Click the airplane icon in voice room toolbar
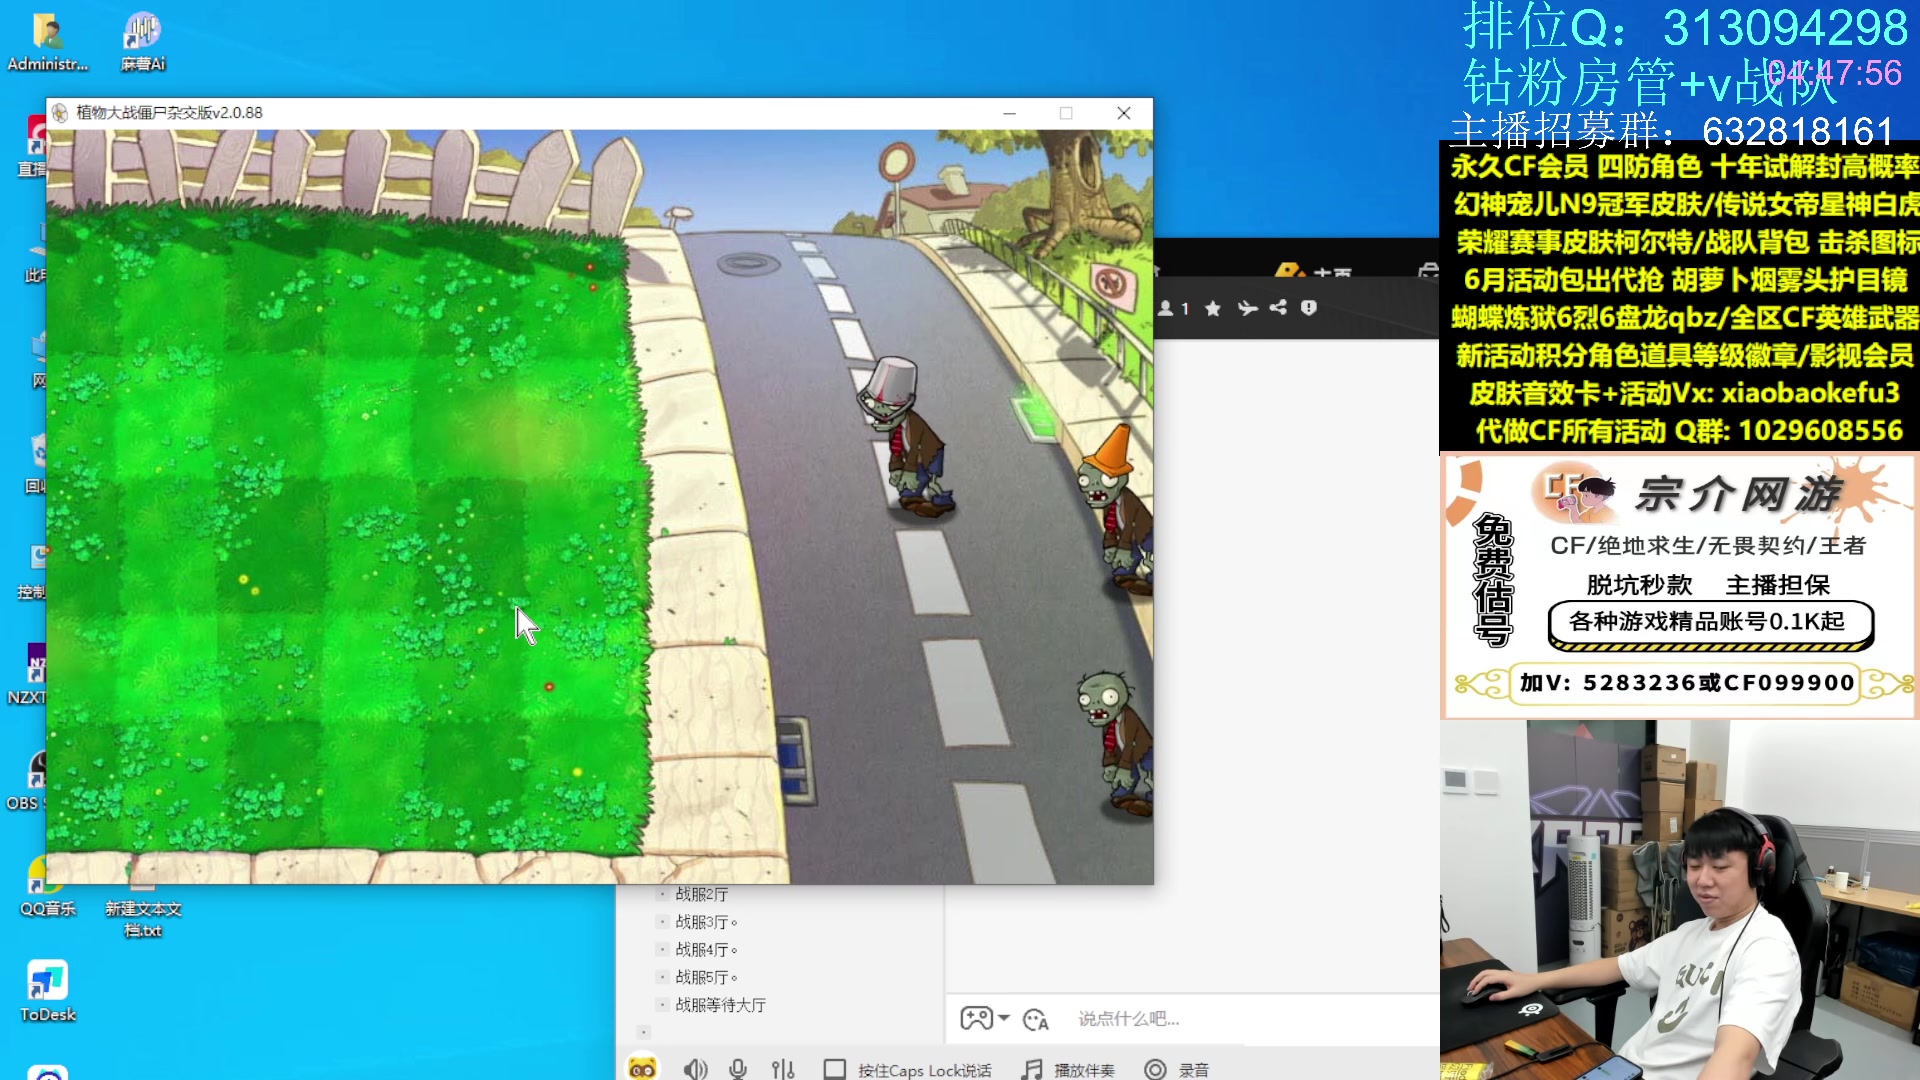Viewport: 1920px width, 1080px height. click(x=1247, y=308)
